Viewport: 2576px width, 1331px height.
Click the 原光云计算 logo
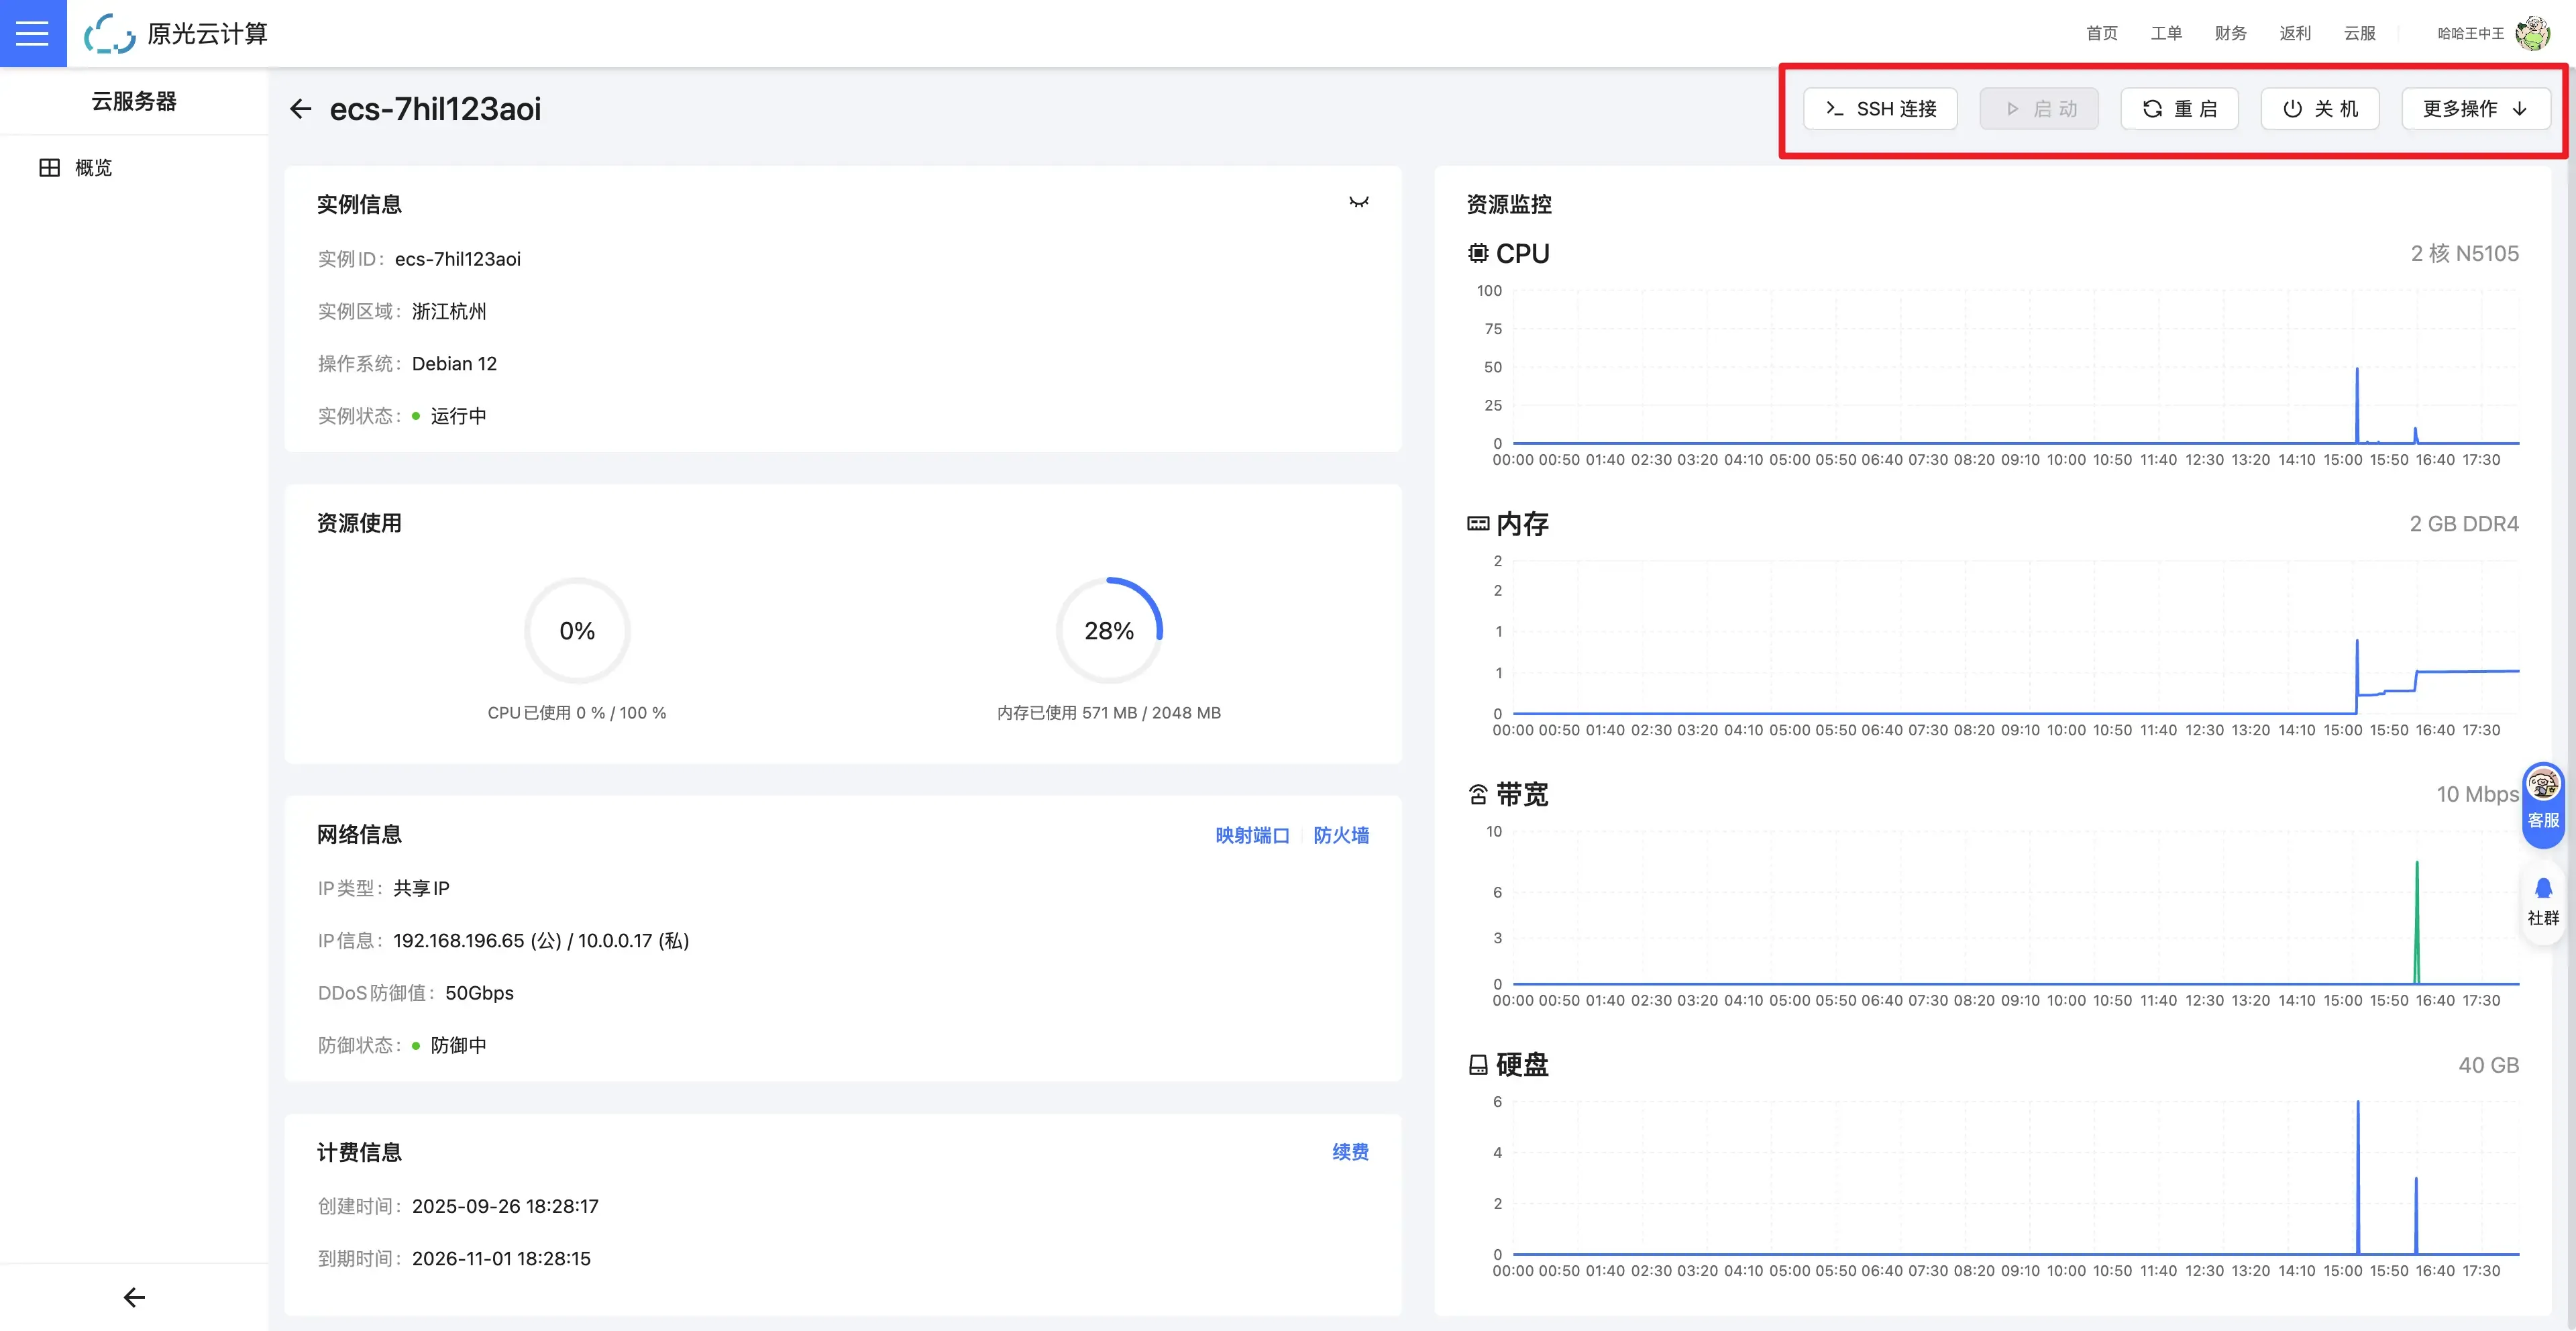point(177,33)
